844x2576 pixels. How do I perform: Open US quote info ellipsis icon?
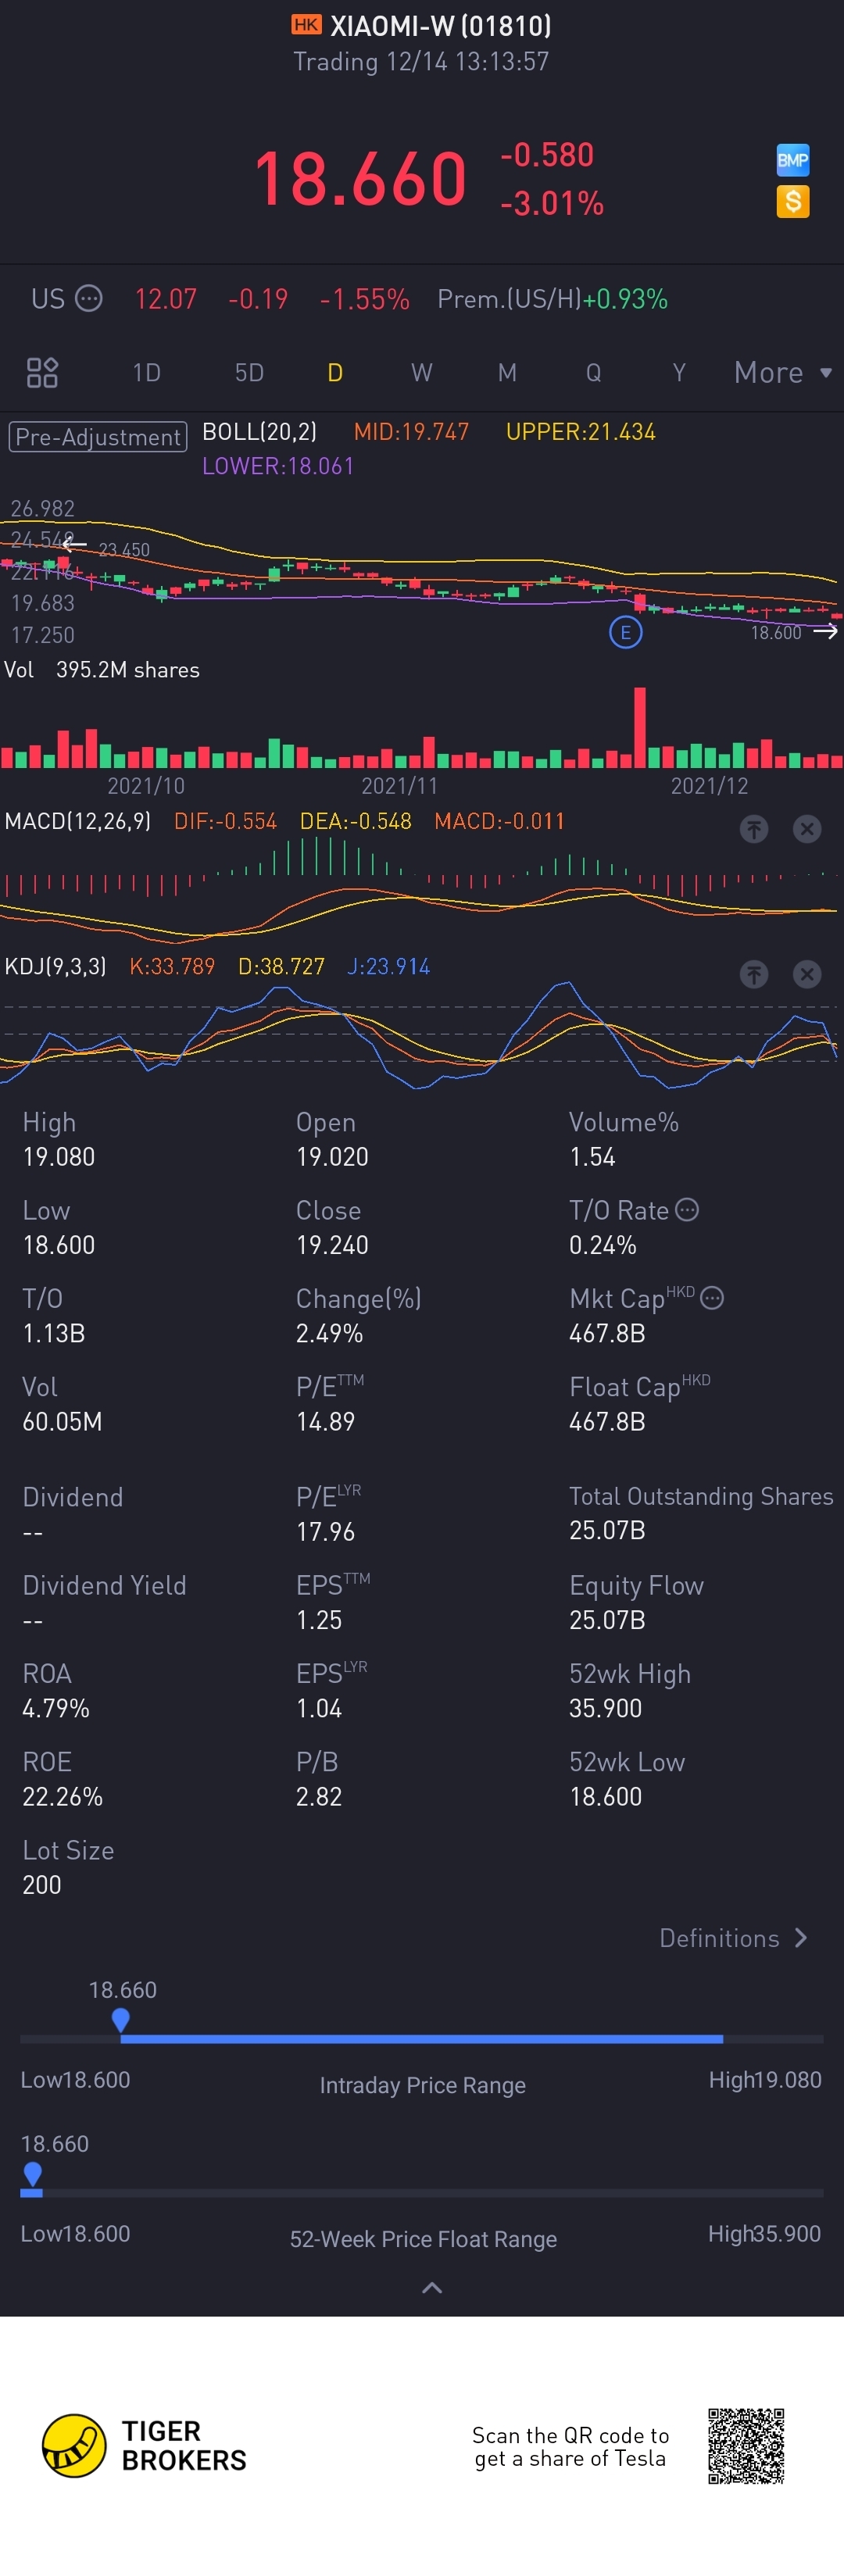pos(89,299)
